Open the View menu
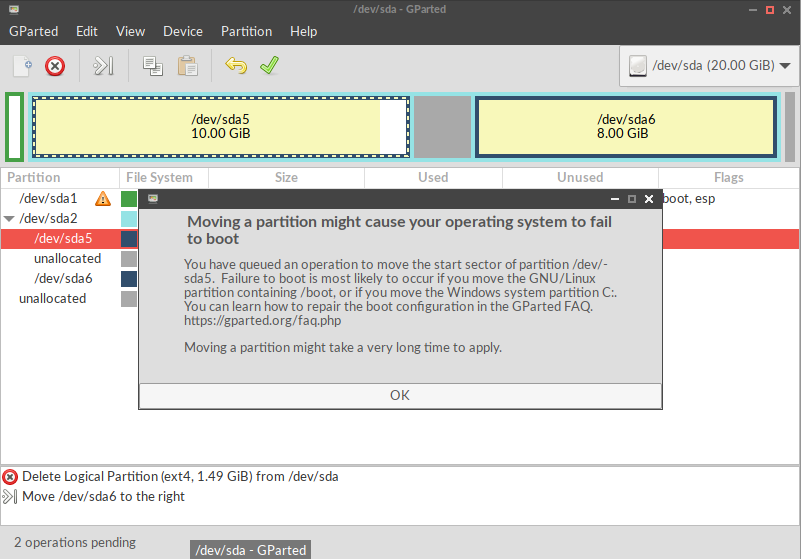The image size is (801, 559). pyautogui.click(x=130, y=31)
